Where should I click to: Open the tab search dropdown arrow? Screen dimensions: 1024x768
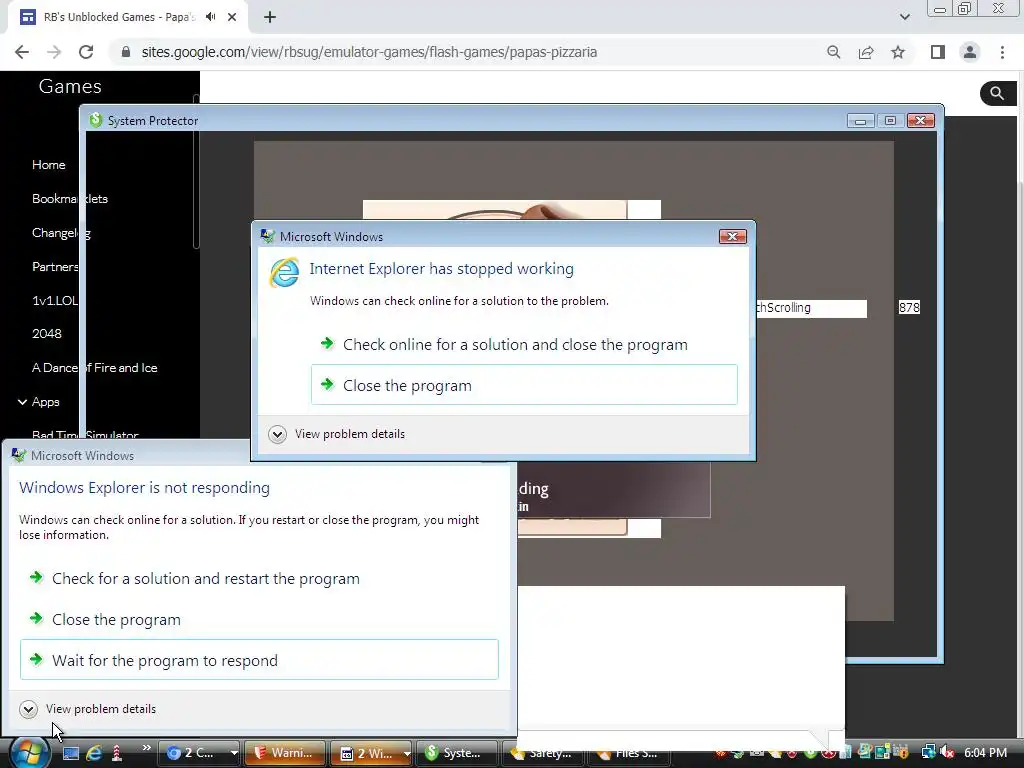click(x=904, y=17)
